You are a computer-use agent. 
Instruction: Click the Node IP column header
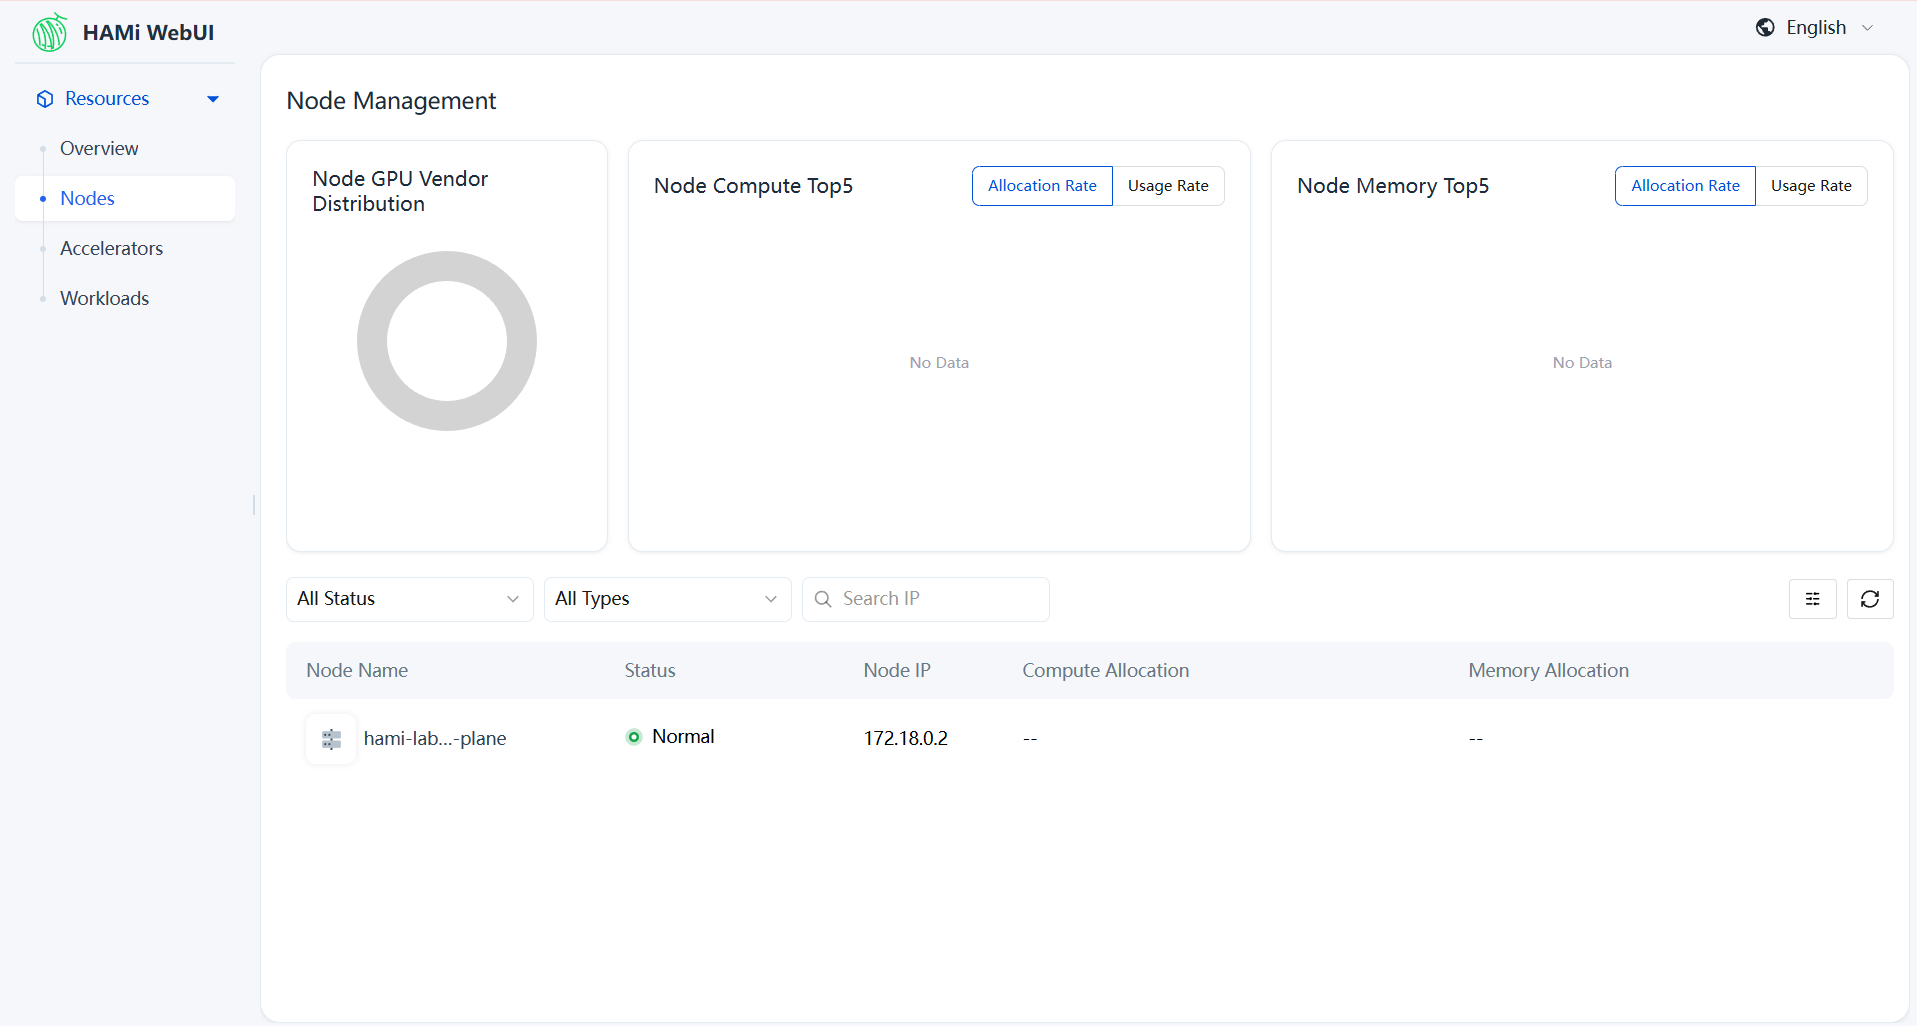897,671
